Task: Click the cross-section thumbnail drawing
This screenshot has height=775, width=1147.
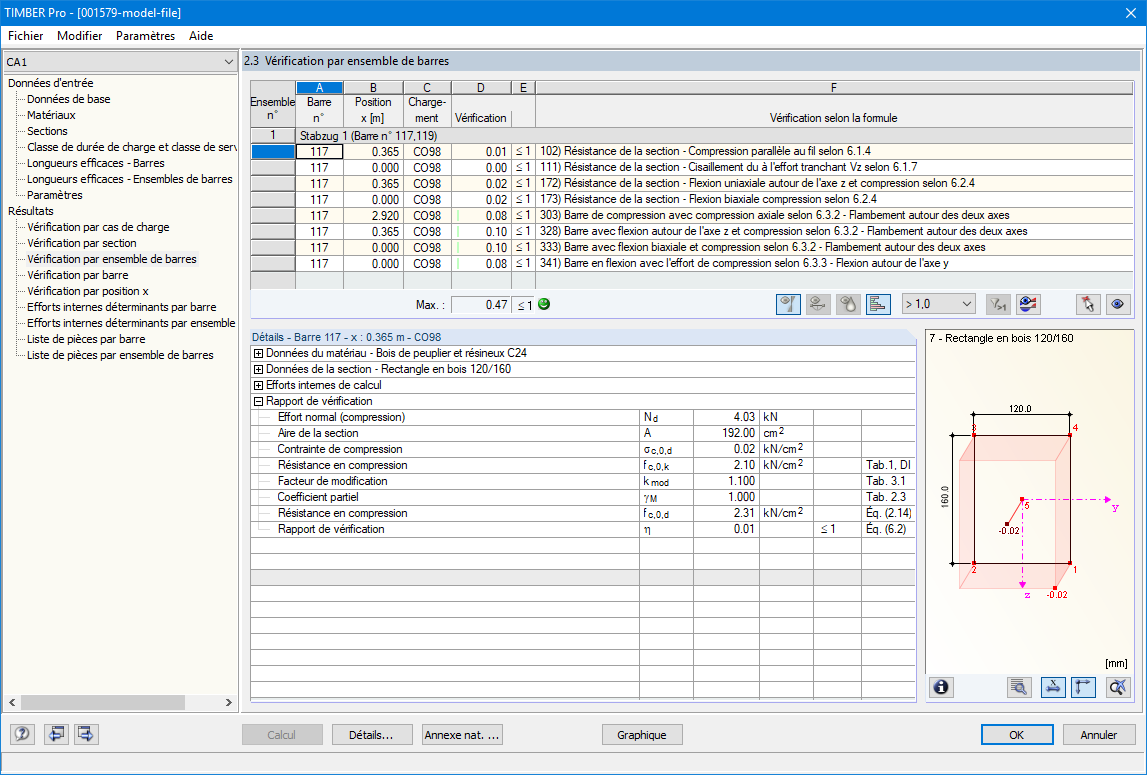Action: click(x=1030, y=501)
